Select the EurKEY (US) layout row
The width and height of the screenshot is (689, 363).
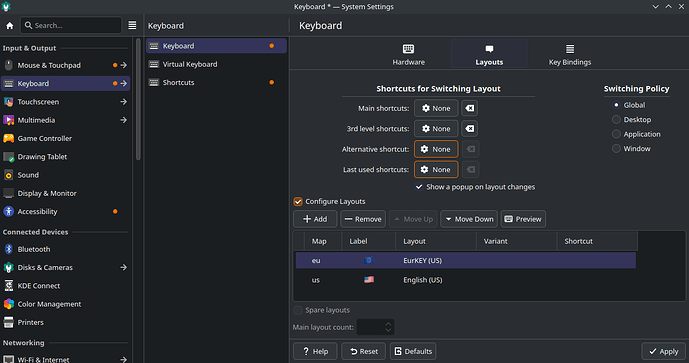(x=466, y=260)
